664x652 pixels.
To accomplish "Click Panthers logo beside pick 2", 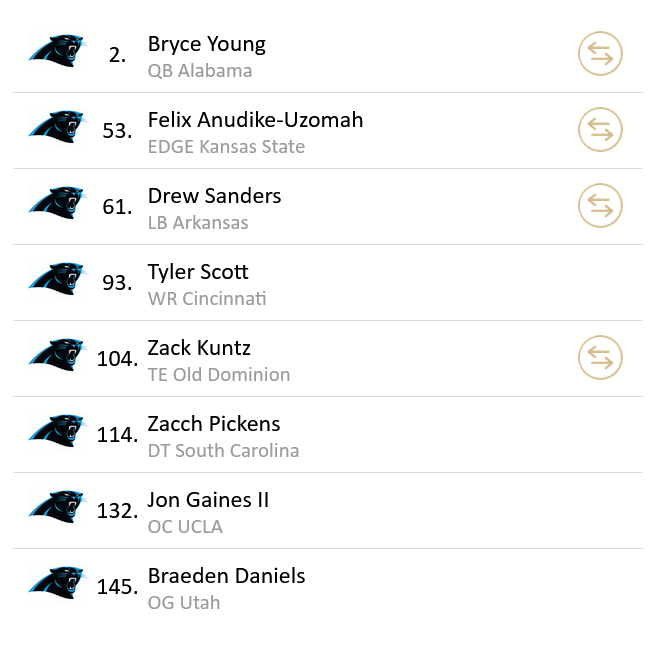I will (x=57, y=54).
